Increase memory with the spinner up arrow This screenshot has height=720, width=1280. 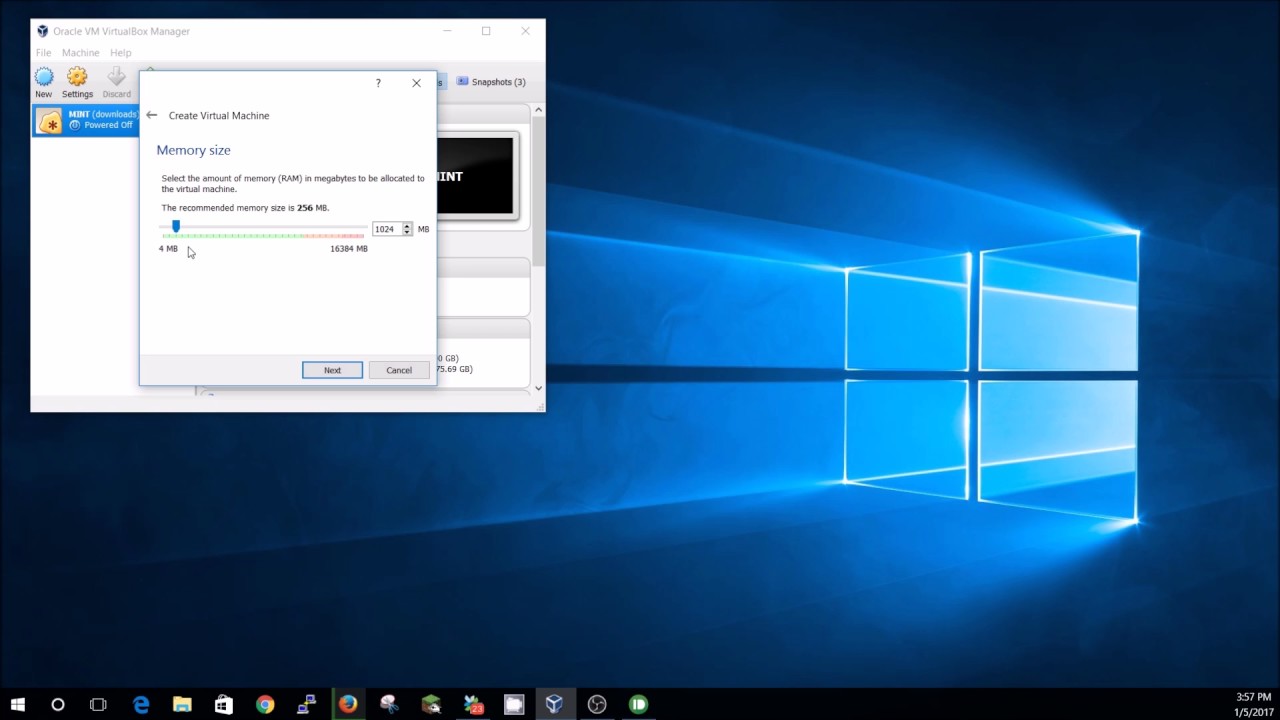coord(407,226)
